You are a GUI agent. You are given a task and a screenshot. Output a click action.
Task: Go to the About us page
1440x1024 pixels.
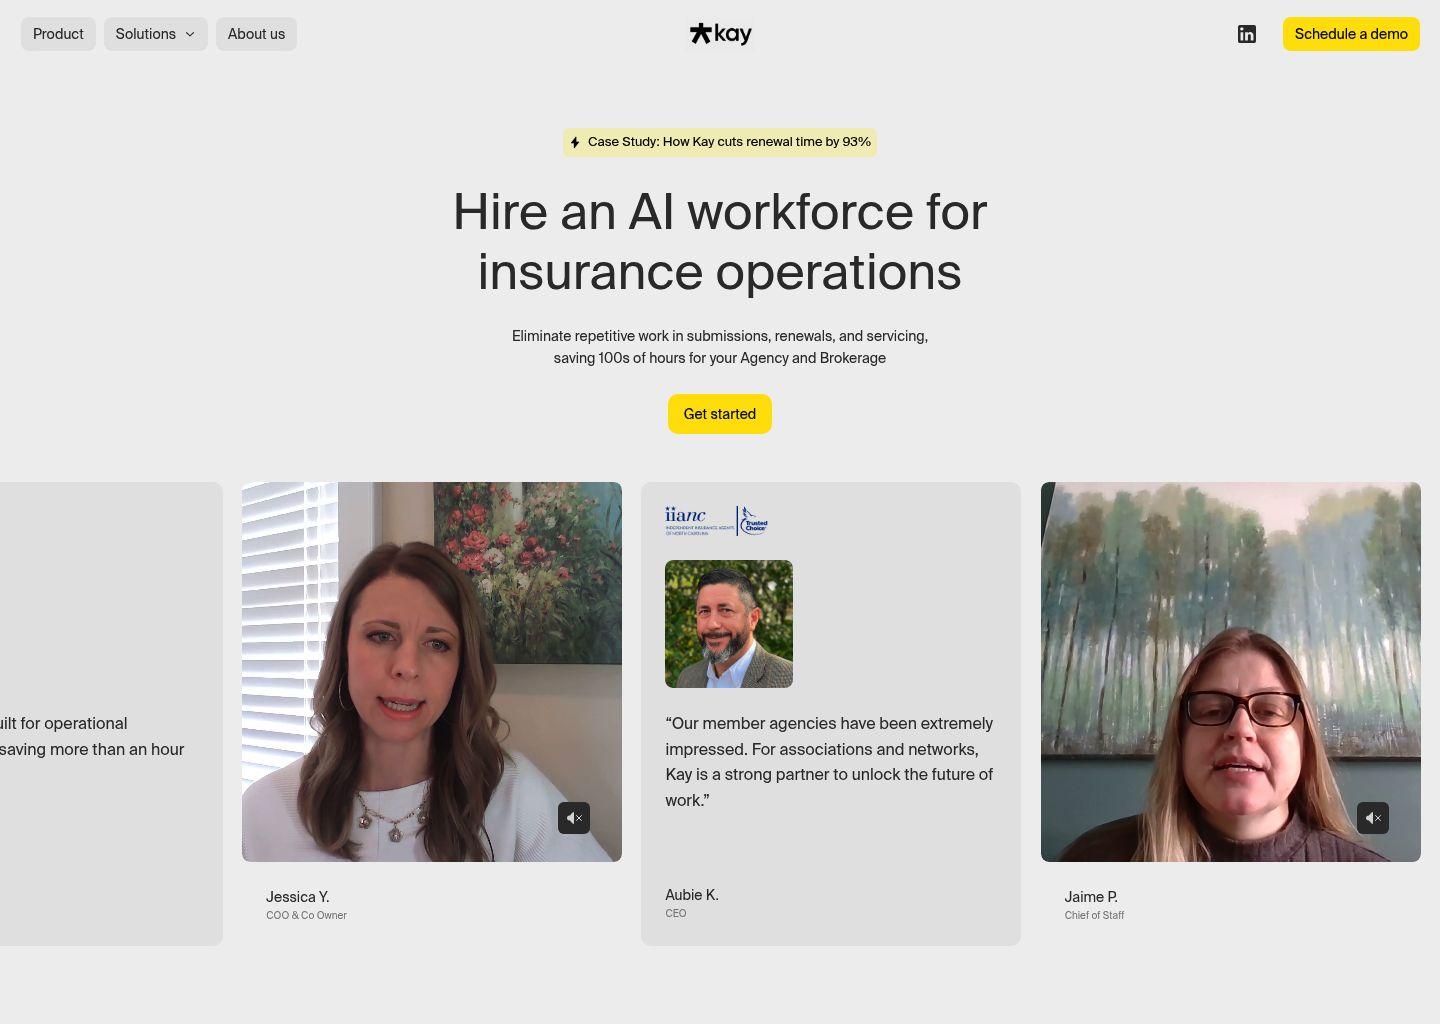(256, 34)
